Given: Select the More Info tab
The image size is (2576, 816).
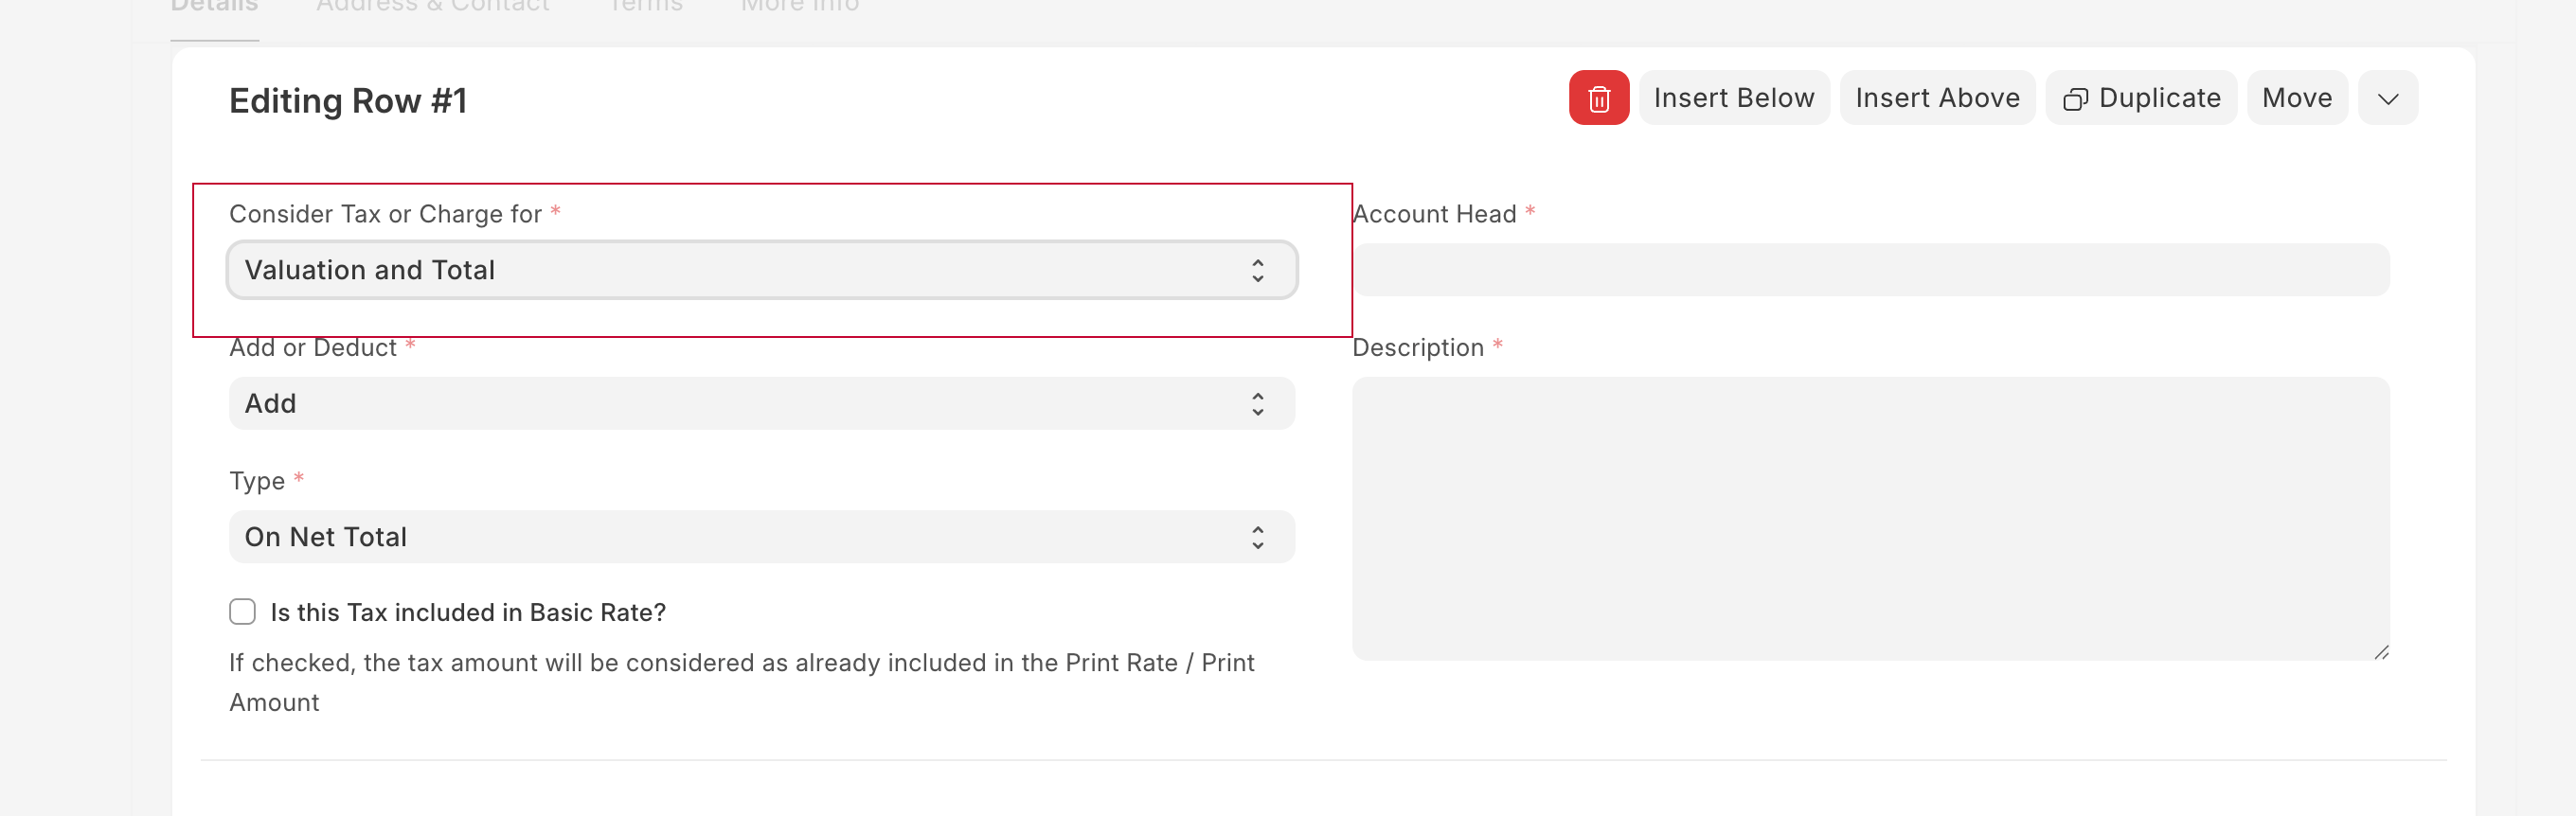Looking at the screenshot, I should pos(799,8).
